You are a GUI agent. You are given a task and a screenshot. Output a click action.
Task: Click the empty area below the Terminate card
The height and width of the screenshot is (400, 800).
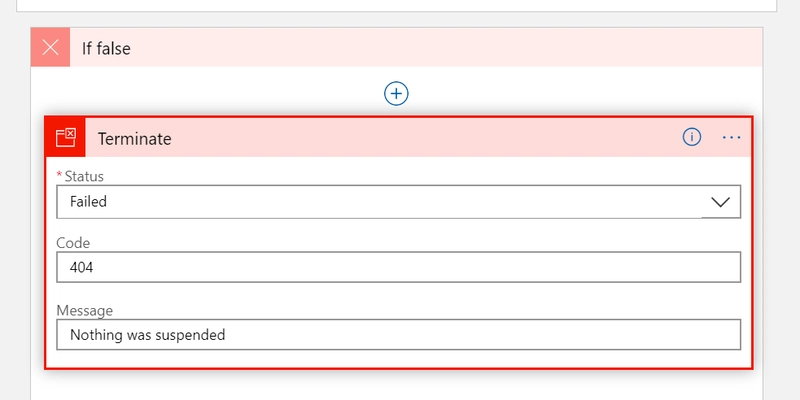click(398, 385)
